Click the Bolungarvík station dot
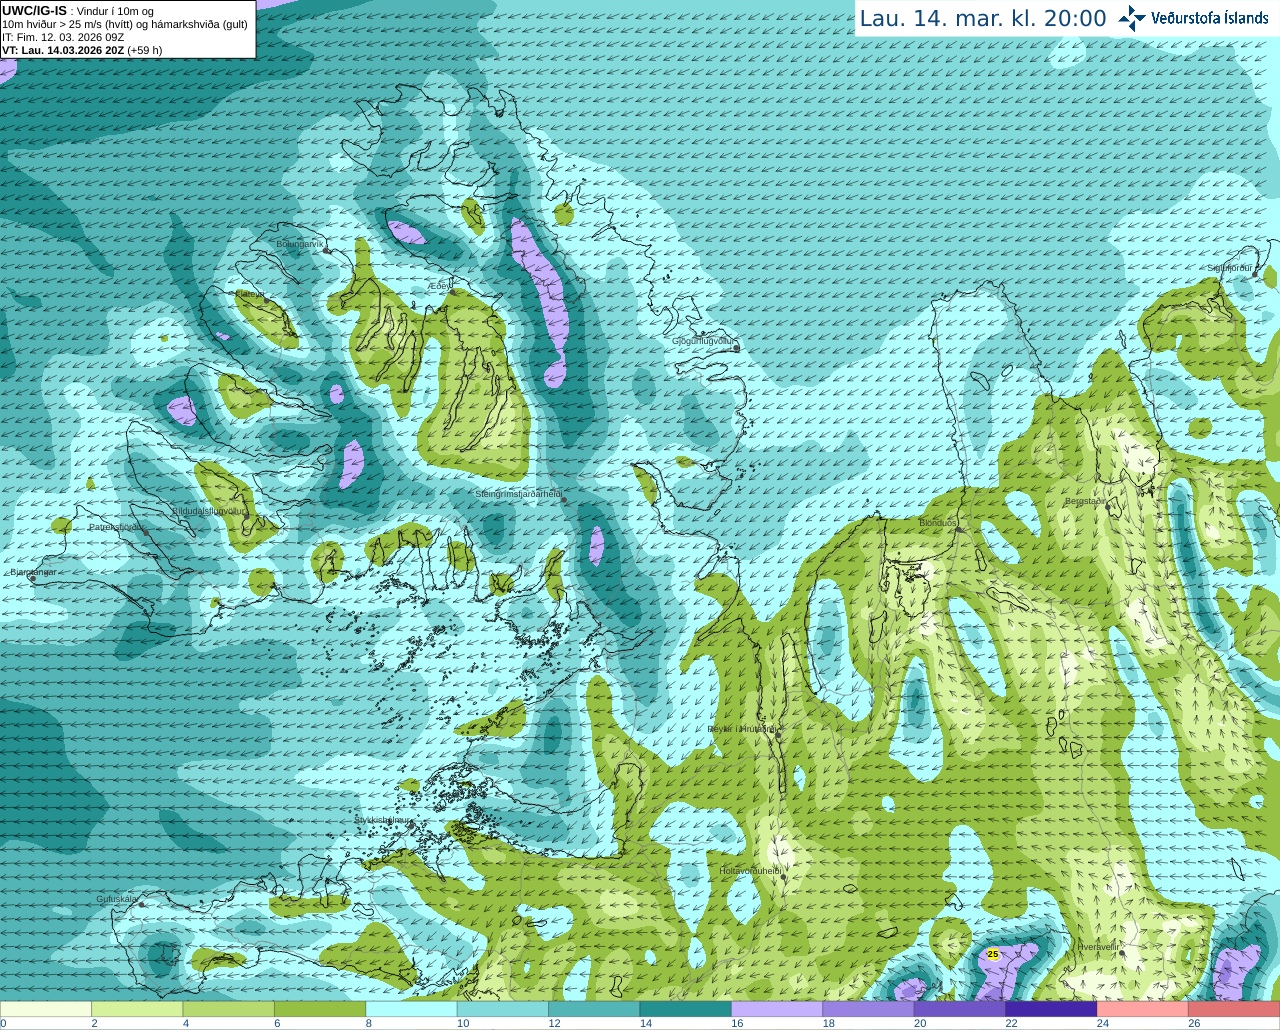 tap(327, 250)
